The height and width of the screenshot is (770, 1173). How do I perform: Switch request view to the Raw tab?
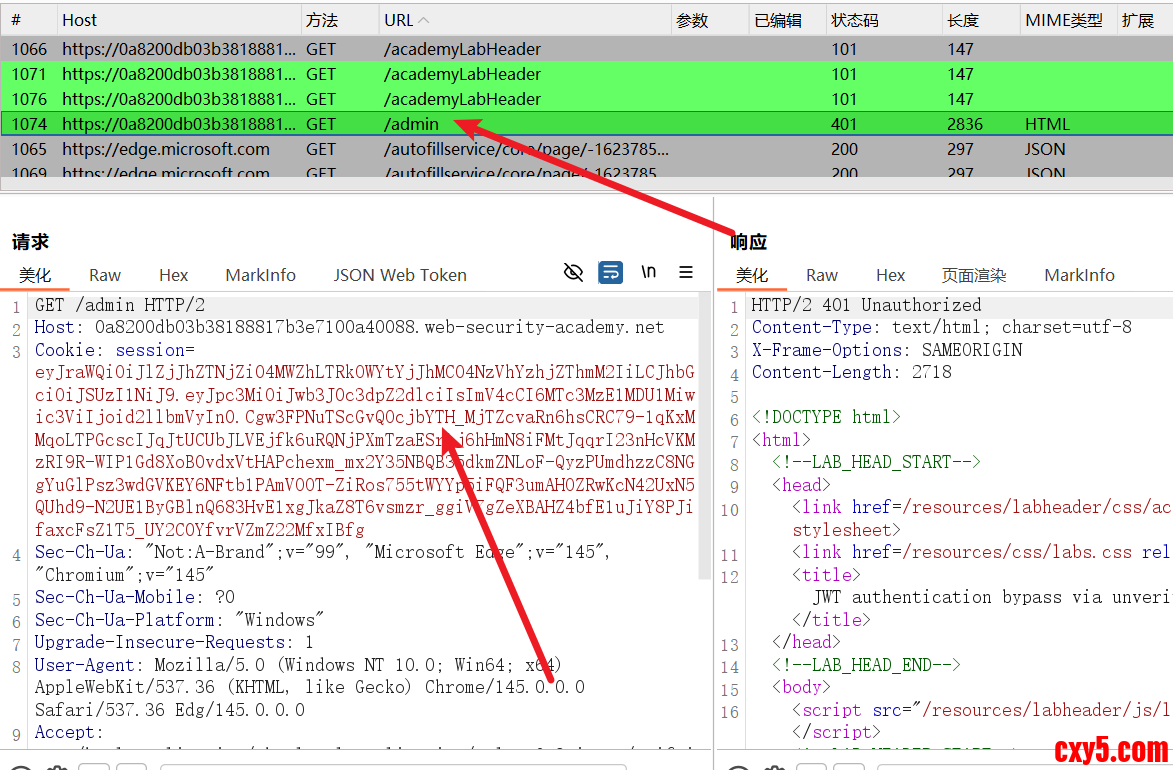tap(105, 275)
